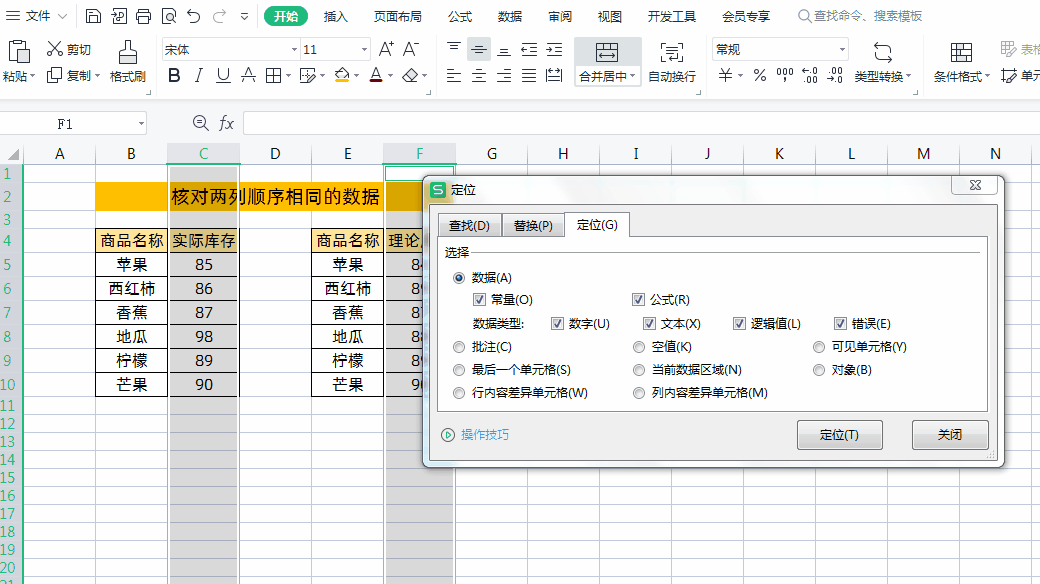Uncheck the 公式(R) checkbox
Screen dimensions: 1040x584
click(x=638, y=300)
